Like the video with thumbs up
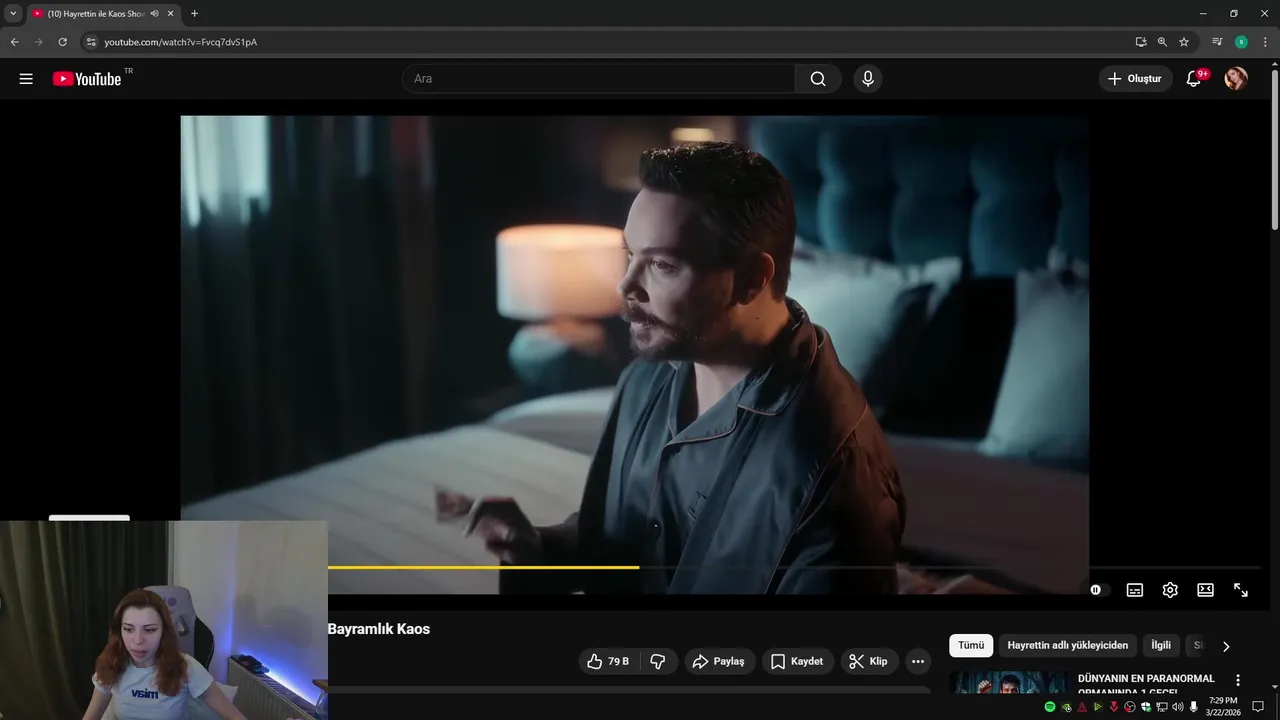The width and height of the screenshot is (1280, 720). pyautogui.click(x=608, y=661)
